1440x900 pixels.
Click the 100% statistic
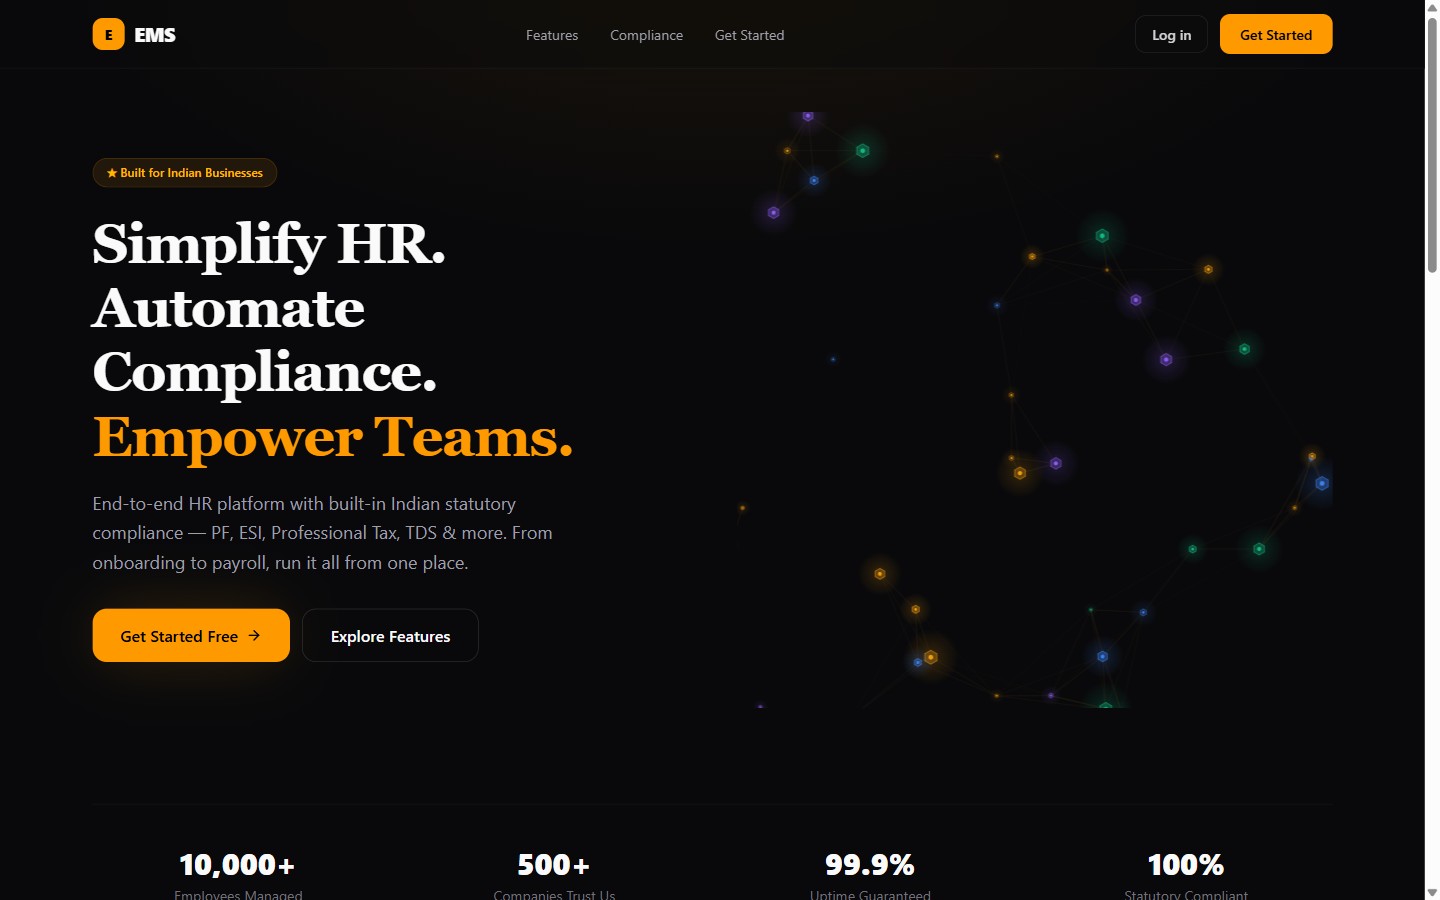(x=1186, y=864)
